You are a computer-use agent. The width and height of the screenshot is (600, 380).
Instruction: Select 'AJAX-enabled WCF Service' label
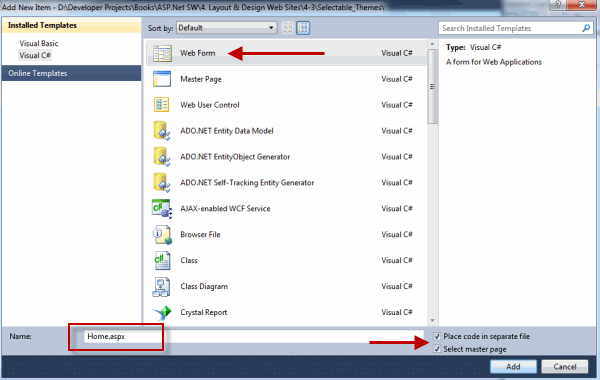225,209
